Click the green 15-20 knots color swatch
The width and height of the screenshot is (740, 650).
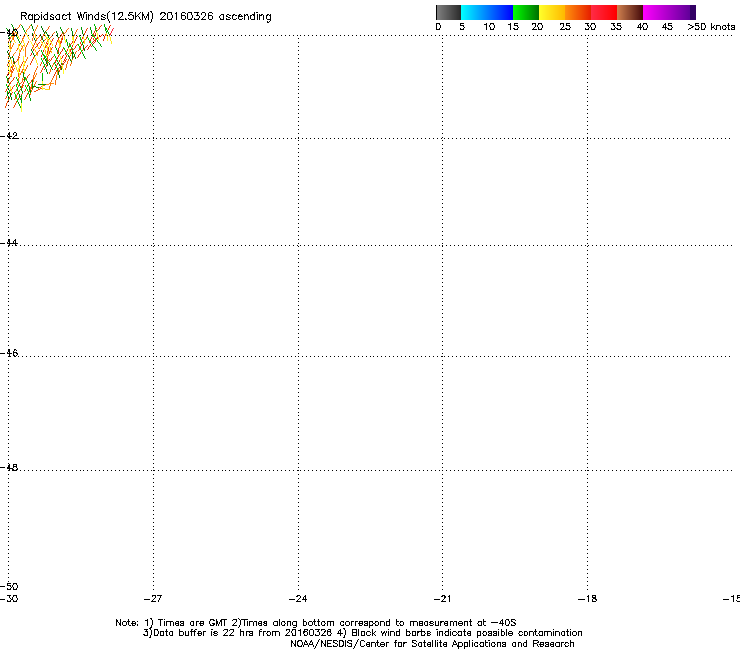pyautogui.click(x=526, y=12)
